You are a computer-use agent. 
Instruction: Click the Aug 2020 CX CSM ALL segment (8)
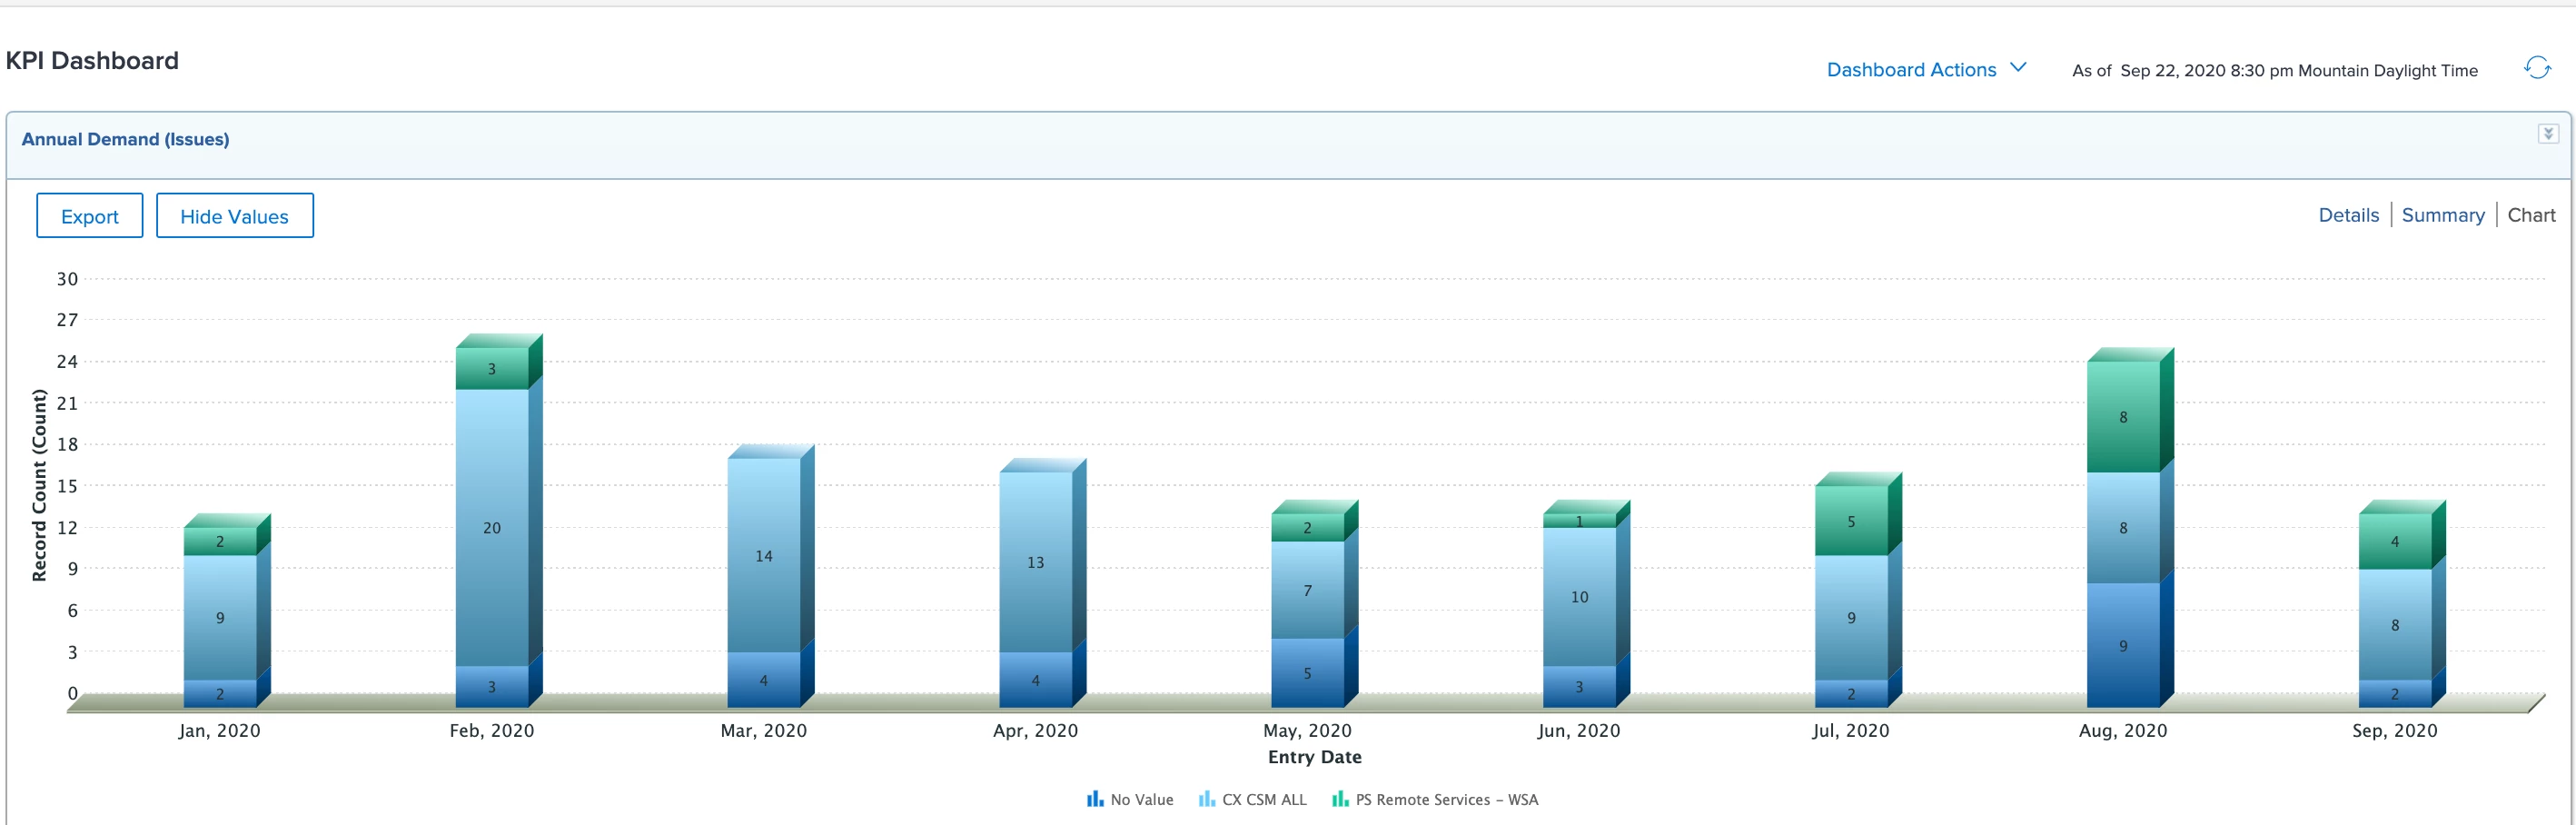pos(2122,527)
